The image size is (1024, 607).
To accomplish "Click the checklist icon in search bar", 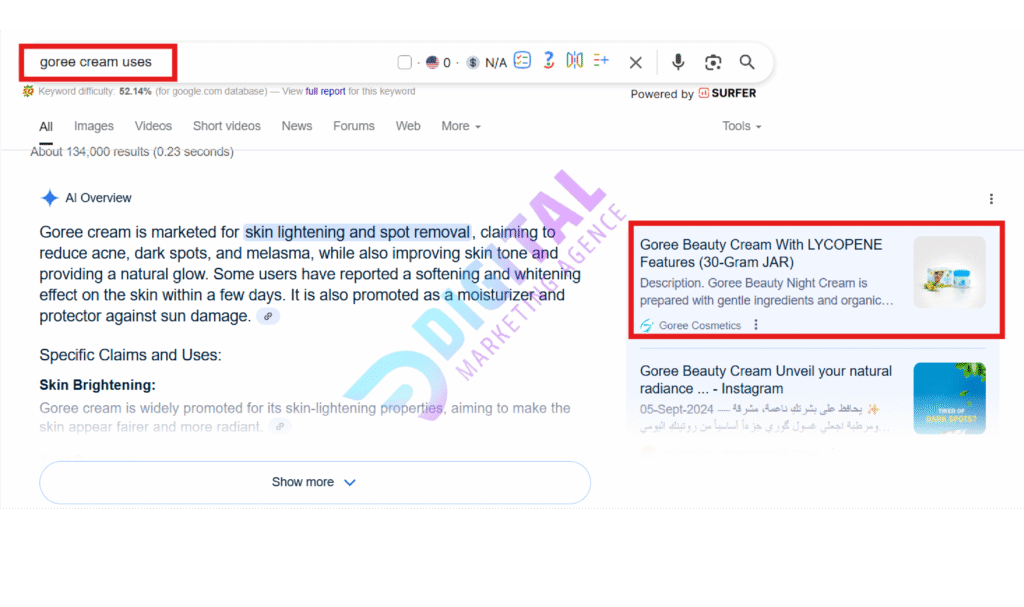I will click(522, 61).
